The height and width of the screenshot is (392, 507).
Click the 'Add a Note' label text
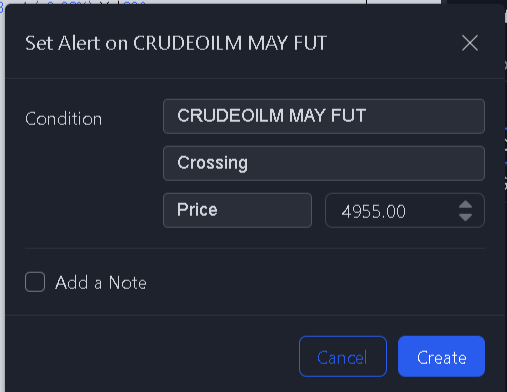101,283
